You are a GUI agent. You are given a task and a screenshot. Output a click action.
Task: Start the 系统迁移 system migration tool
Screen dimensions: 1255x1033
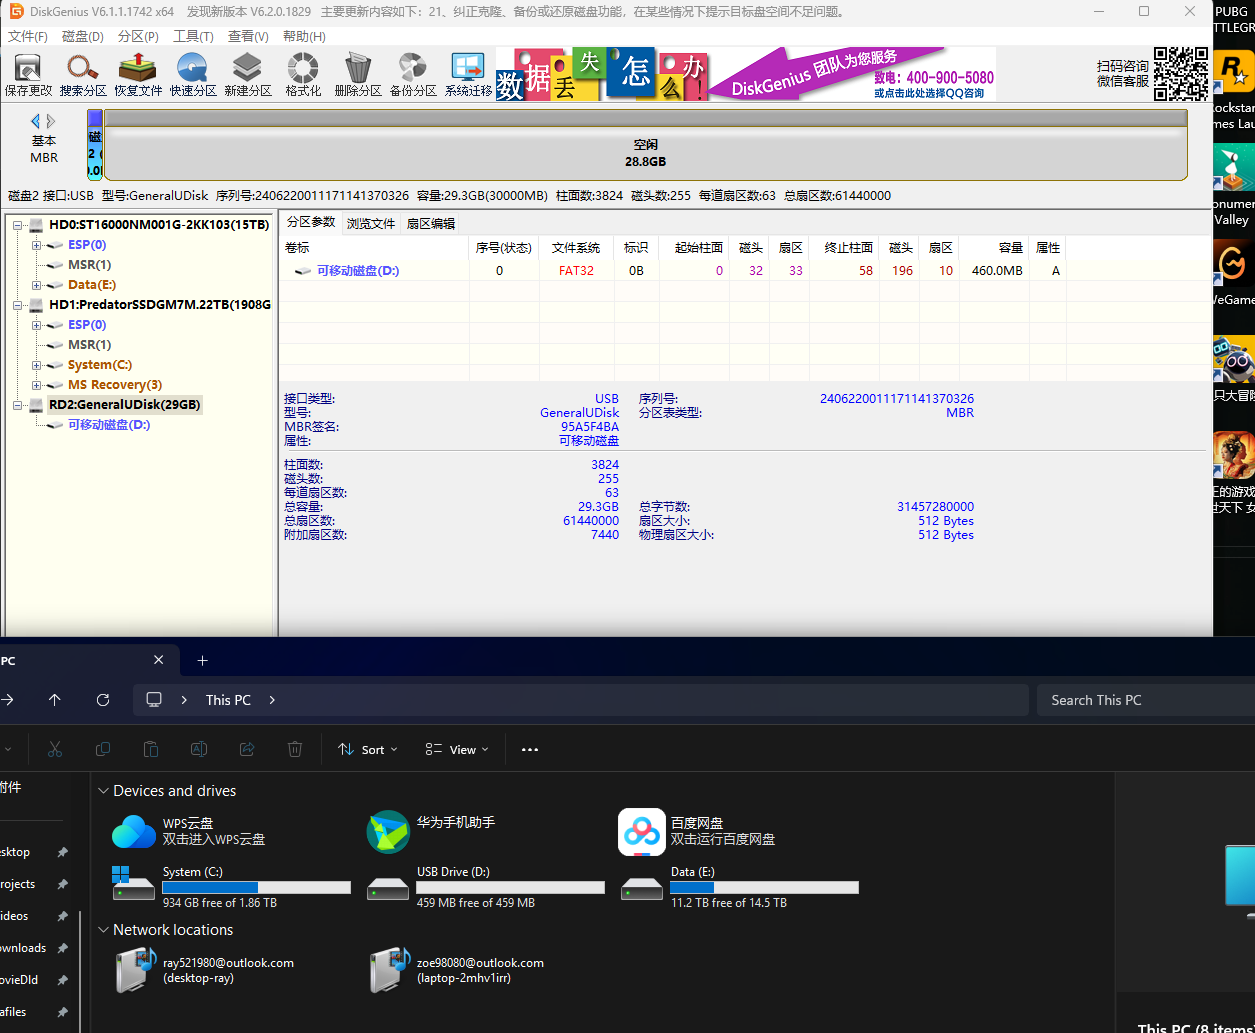click(468, 75)
